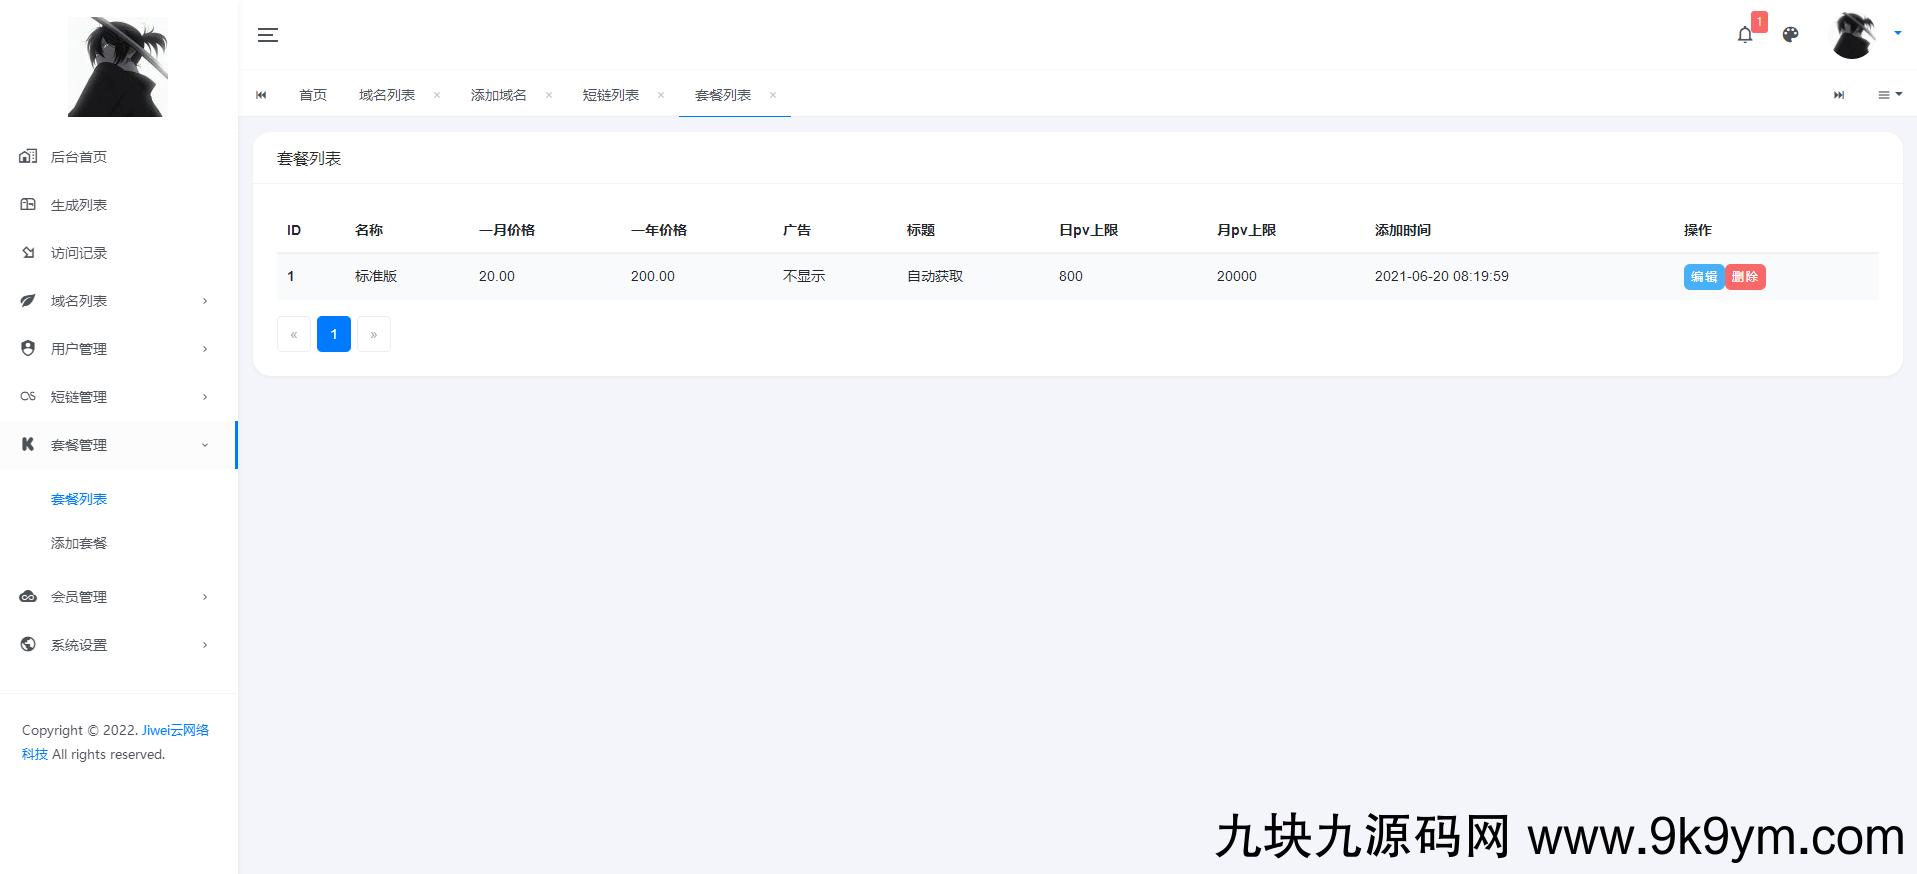This screenshot has width=1917, height=874.
Task: Open 后台首页 in the sidebar
Action: 79,157
